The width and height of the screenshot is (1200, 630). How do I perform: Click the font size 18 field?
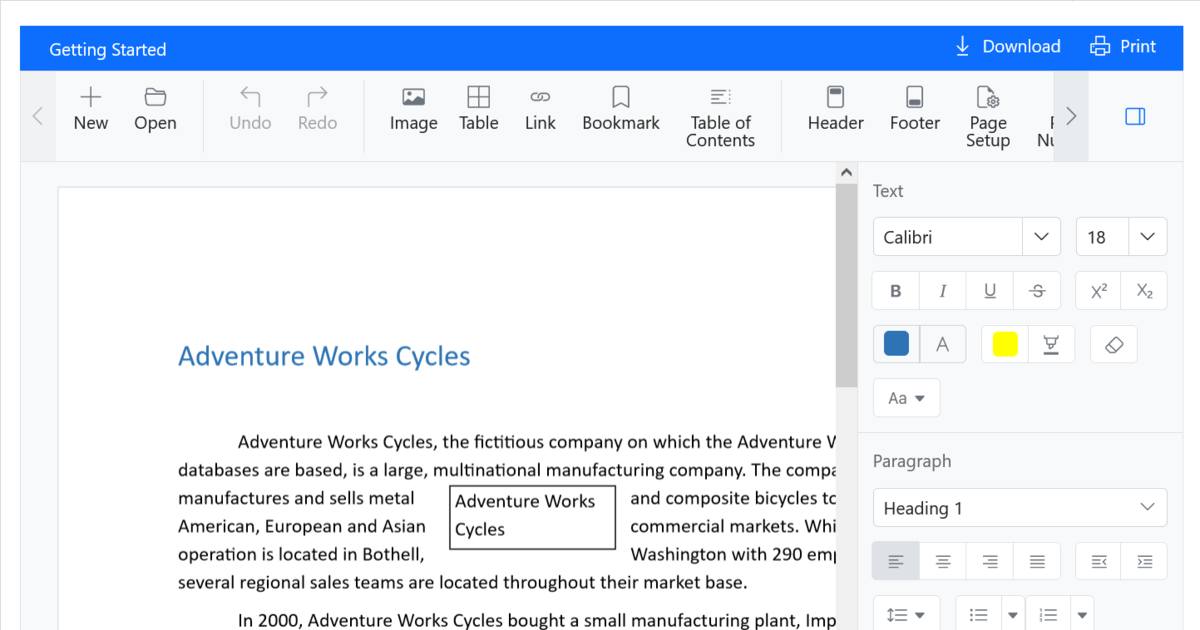(x=1102, y=237)
